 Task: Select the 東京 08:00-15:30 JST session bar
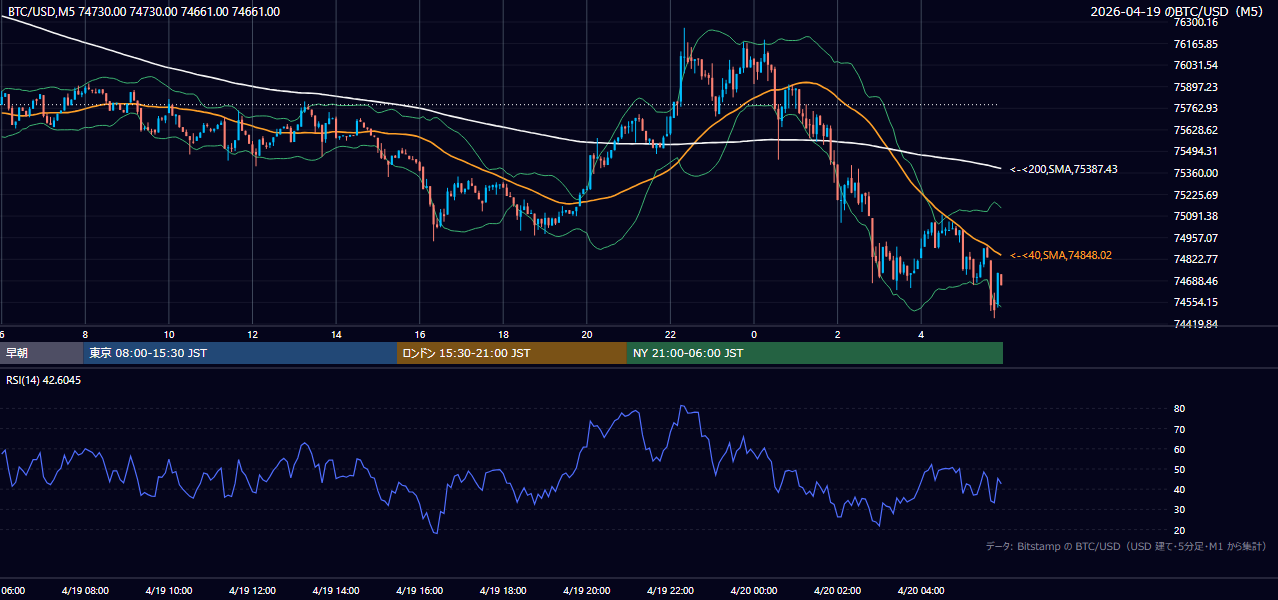(240, 353)
